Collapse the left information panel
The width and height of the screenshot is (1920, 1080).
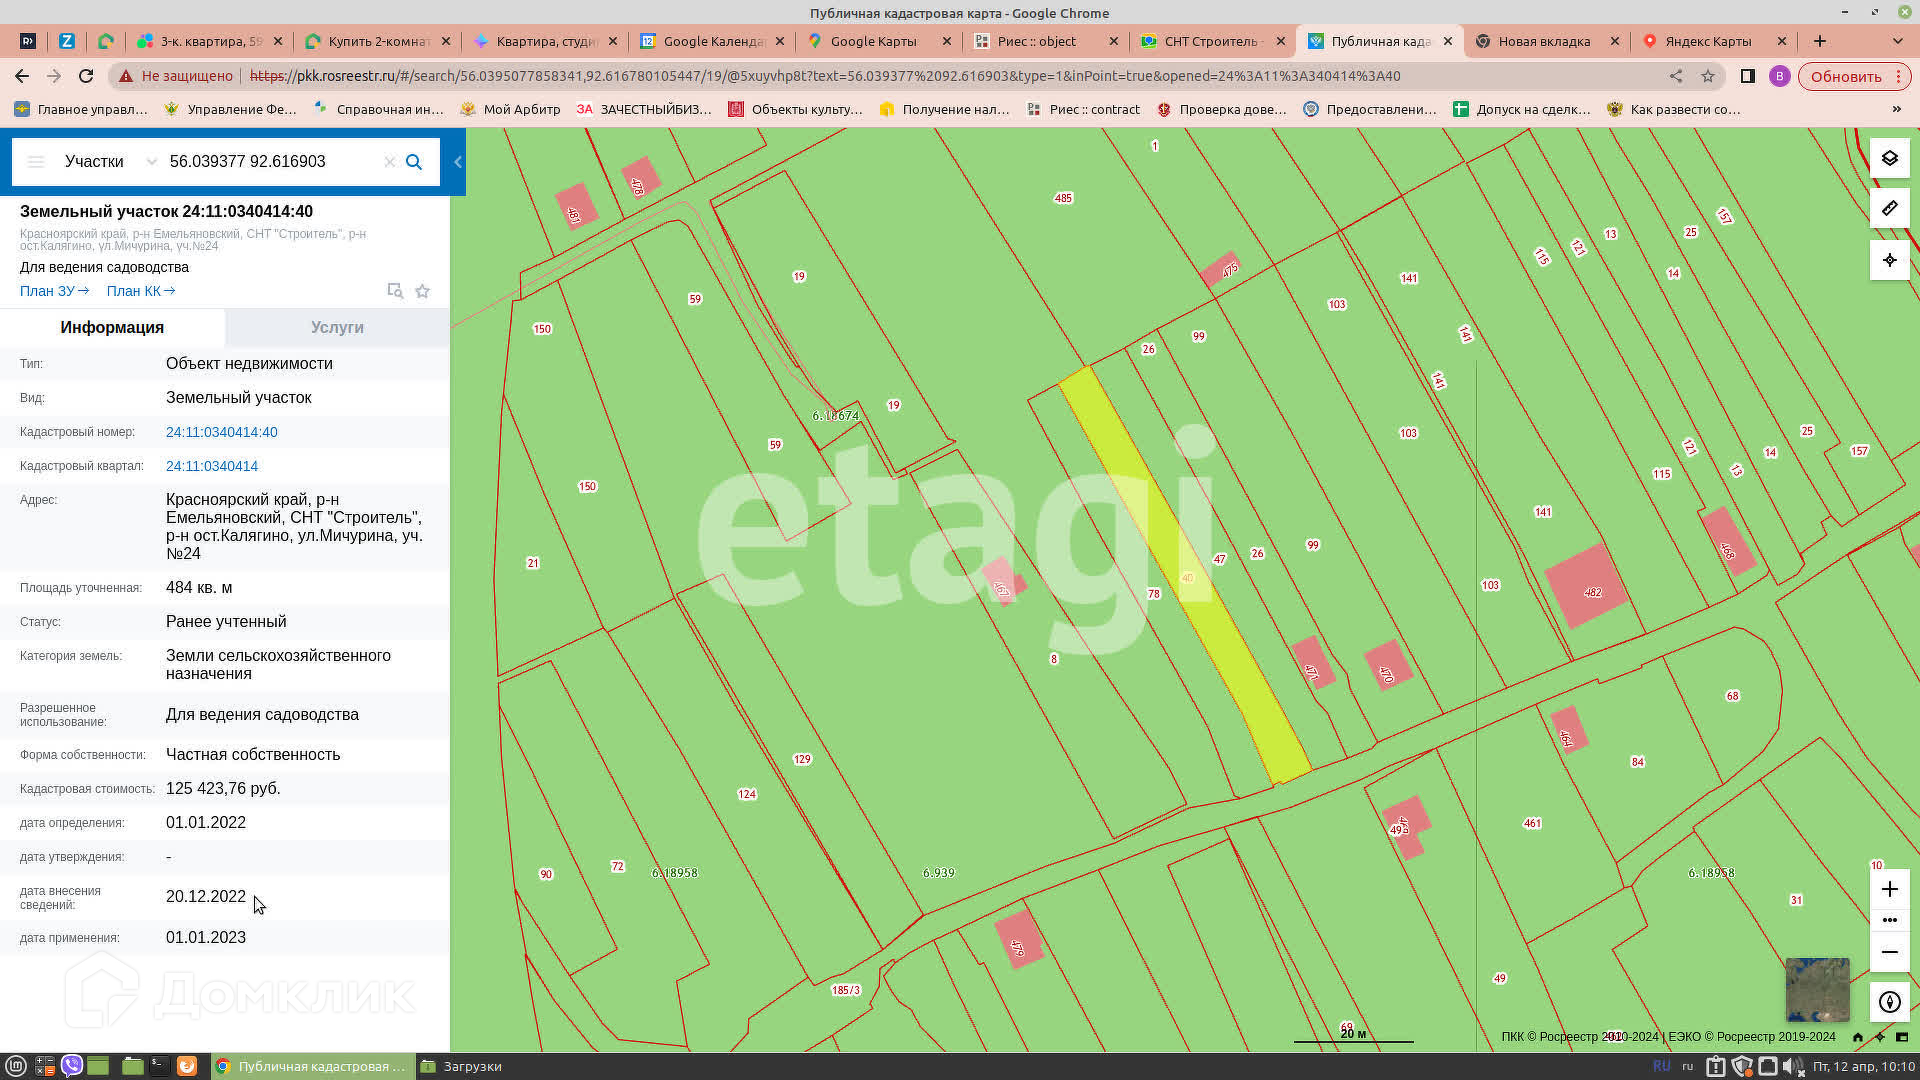458,162
